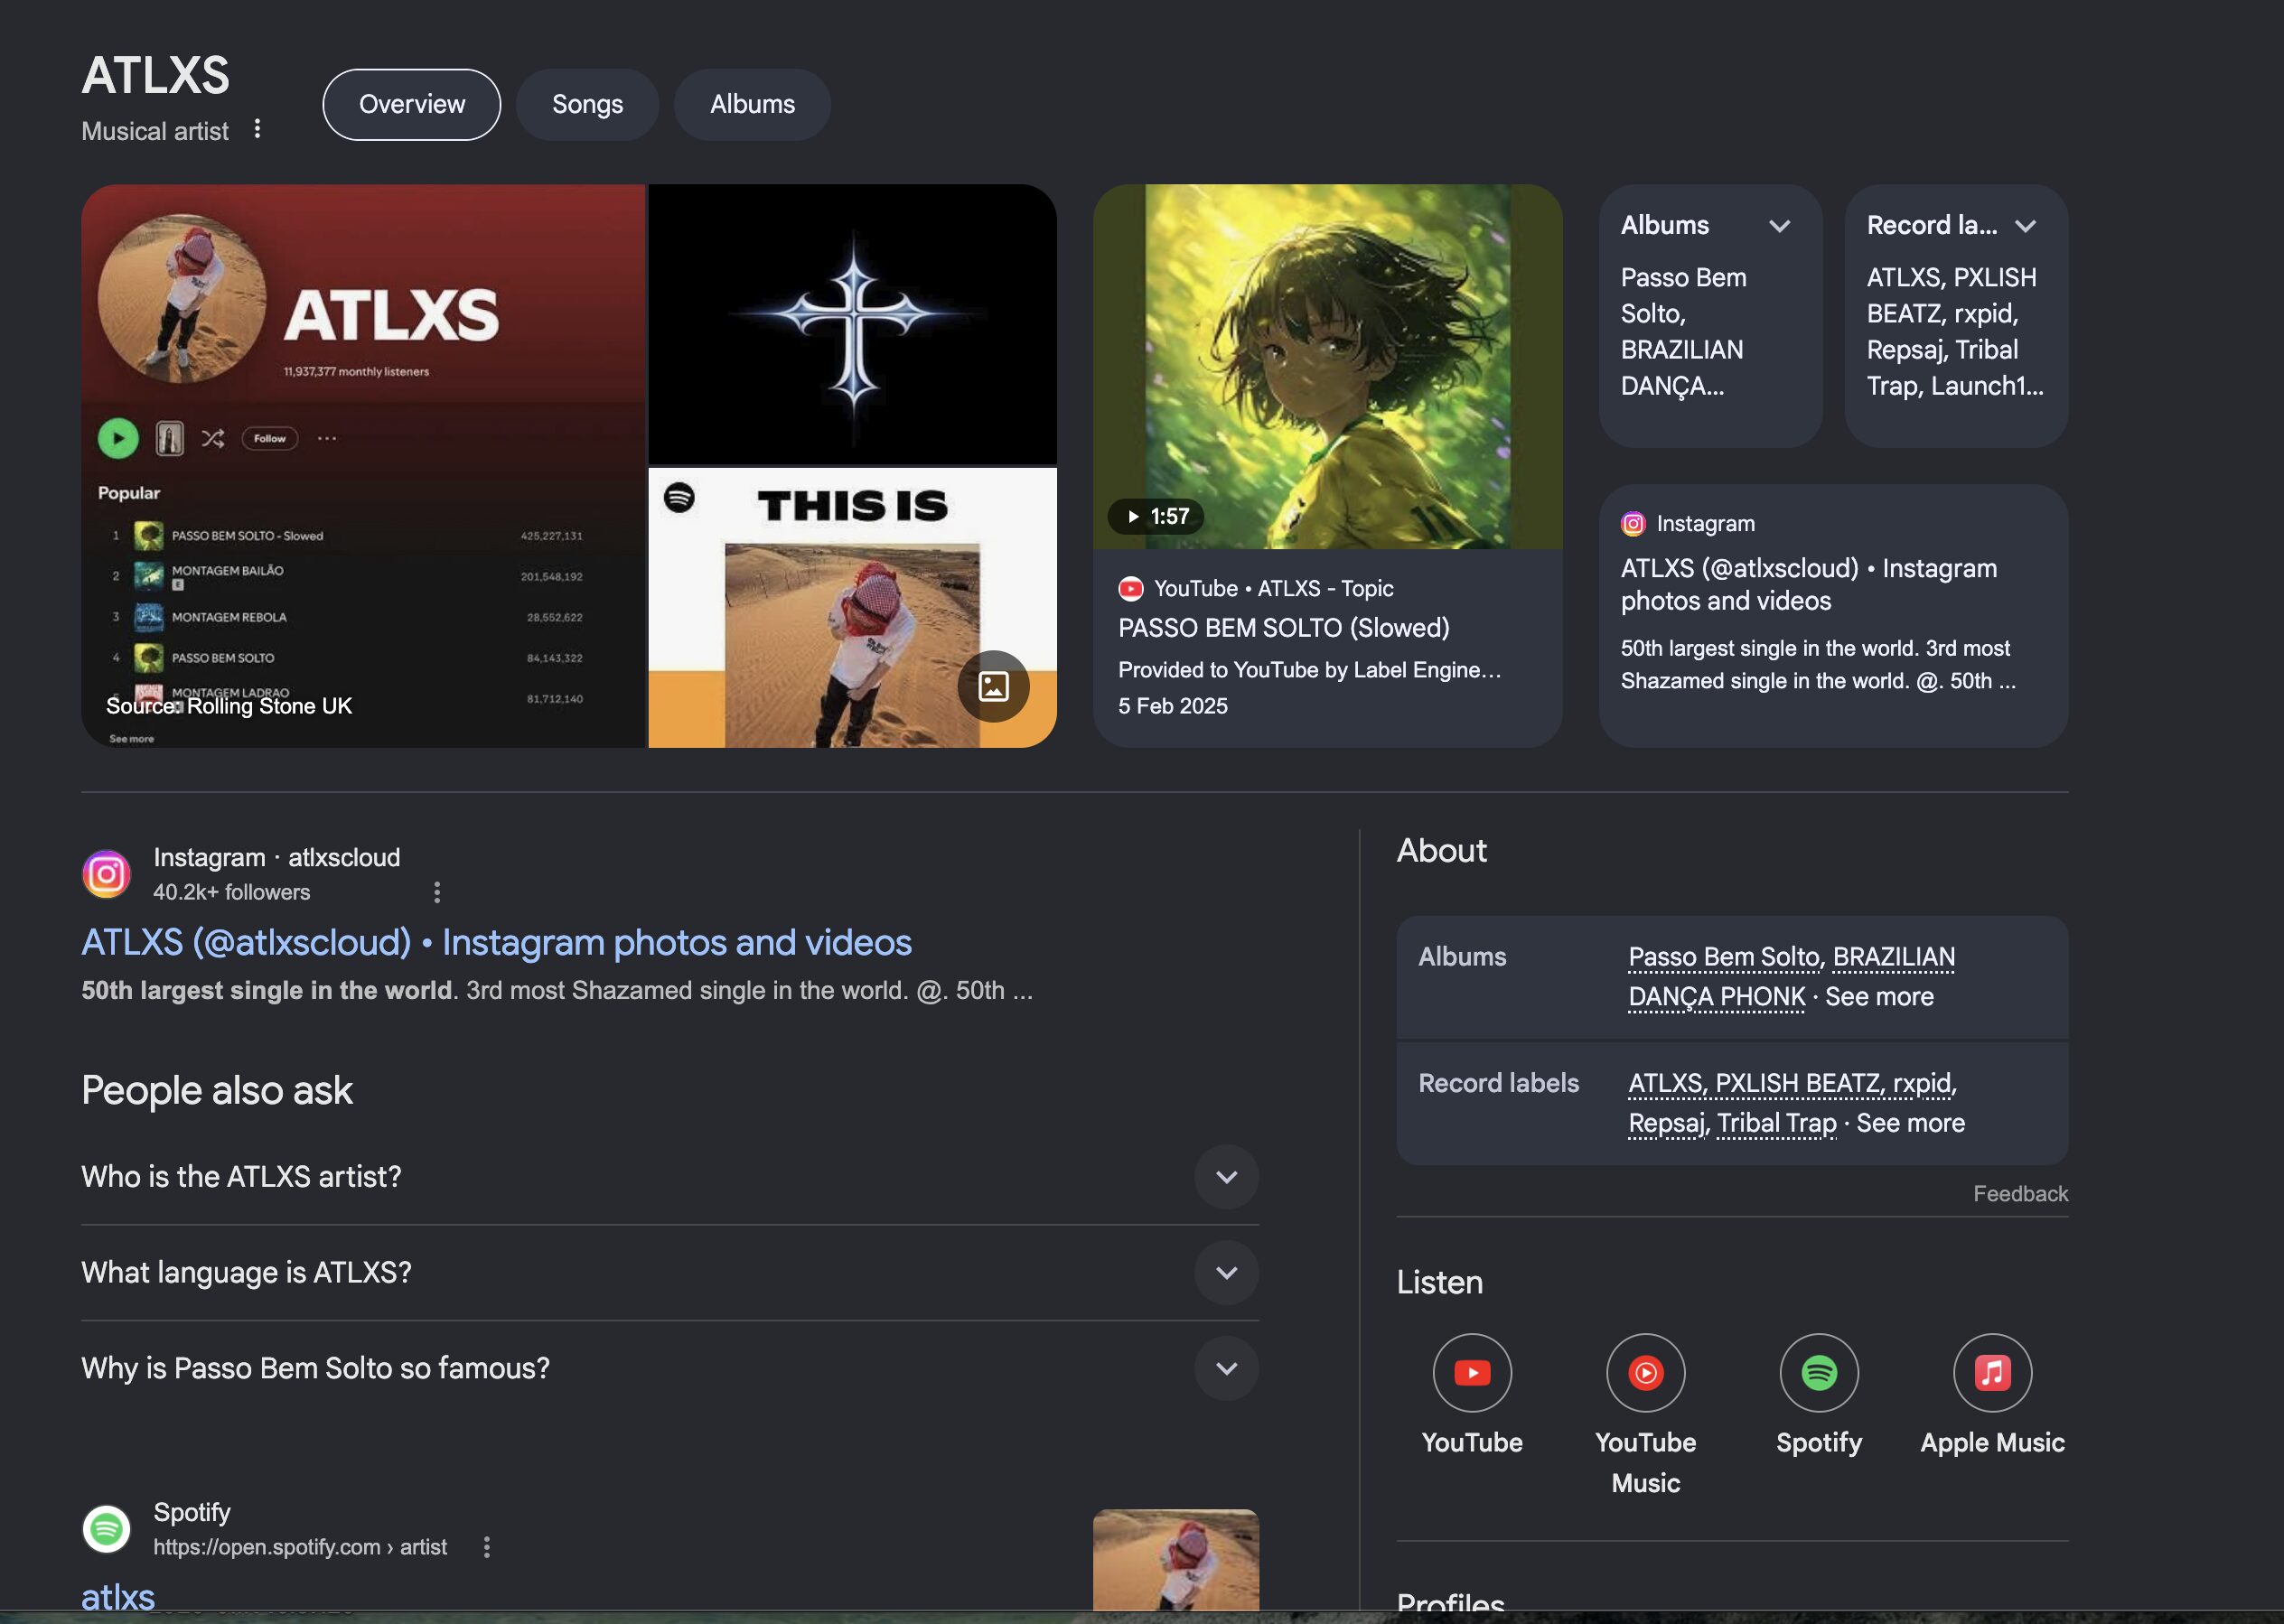Open the glowing cross image
The height and width of the screenshot is (1624, 2284).
click(x=852, y=324)
